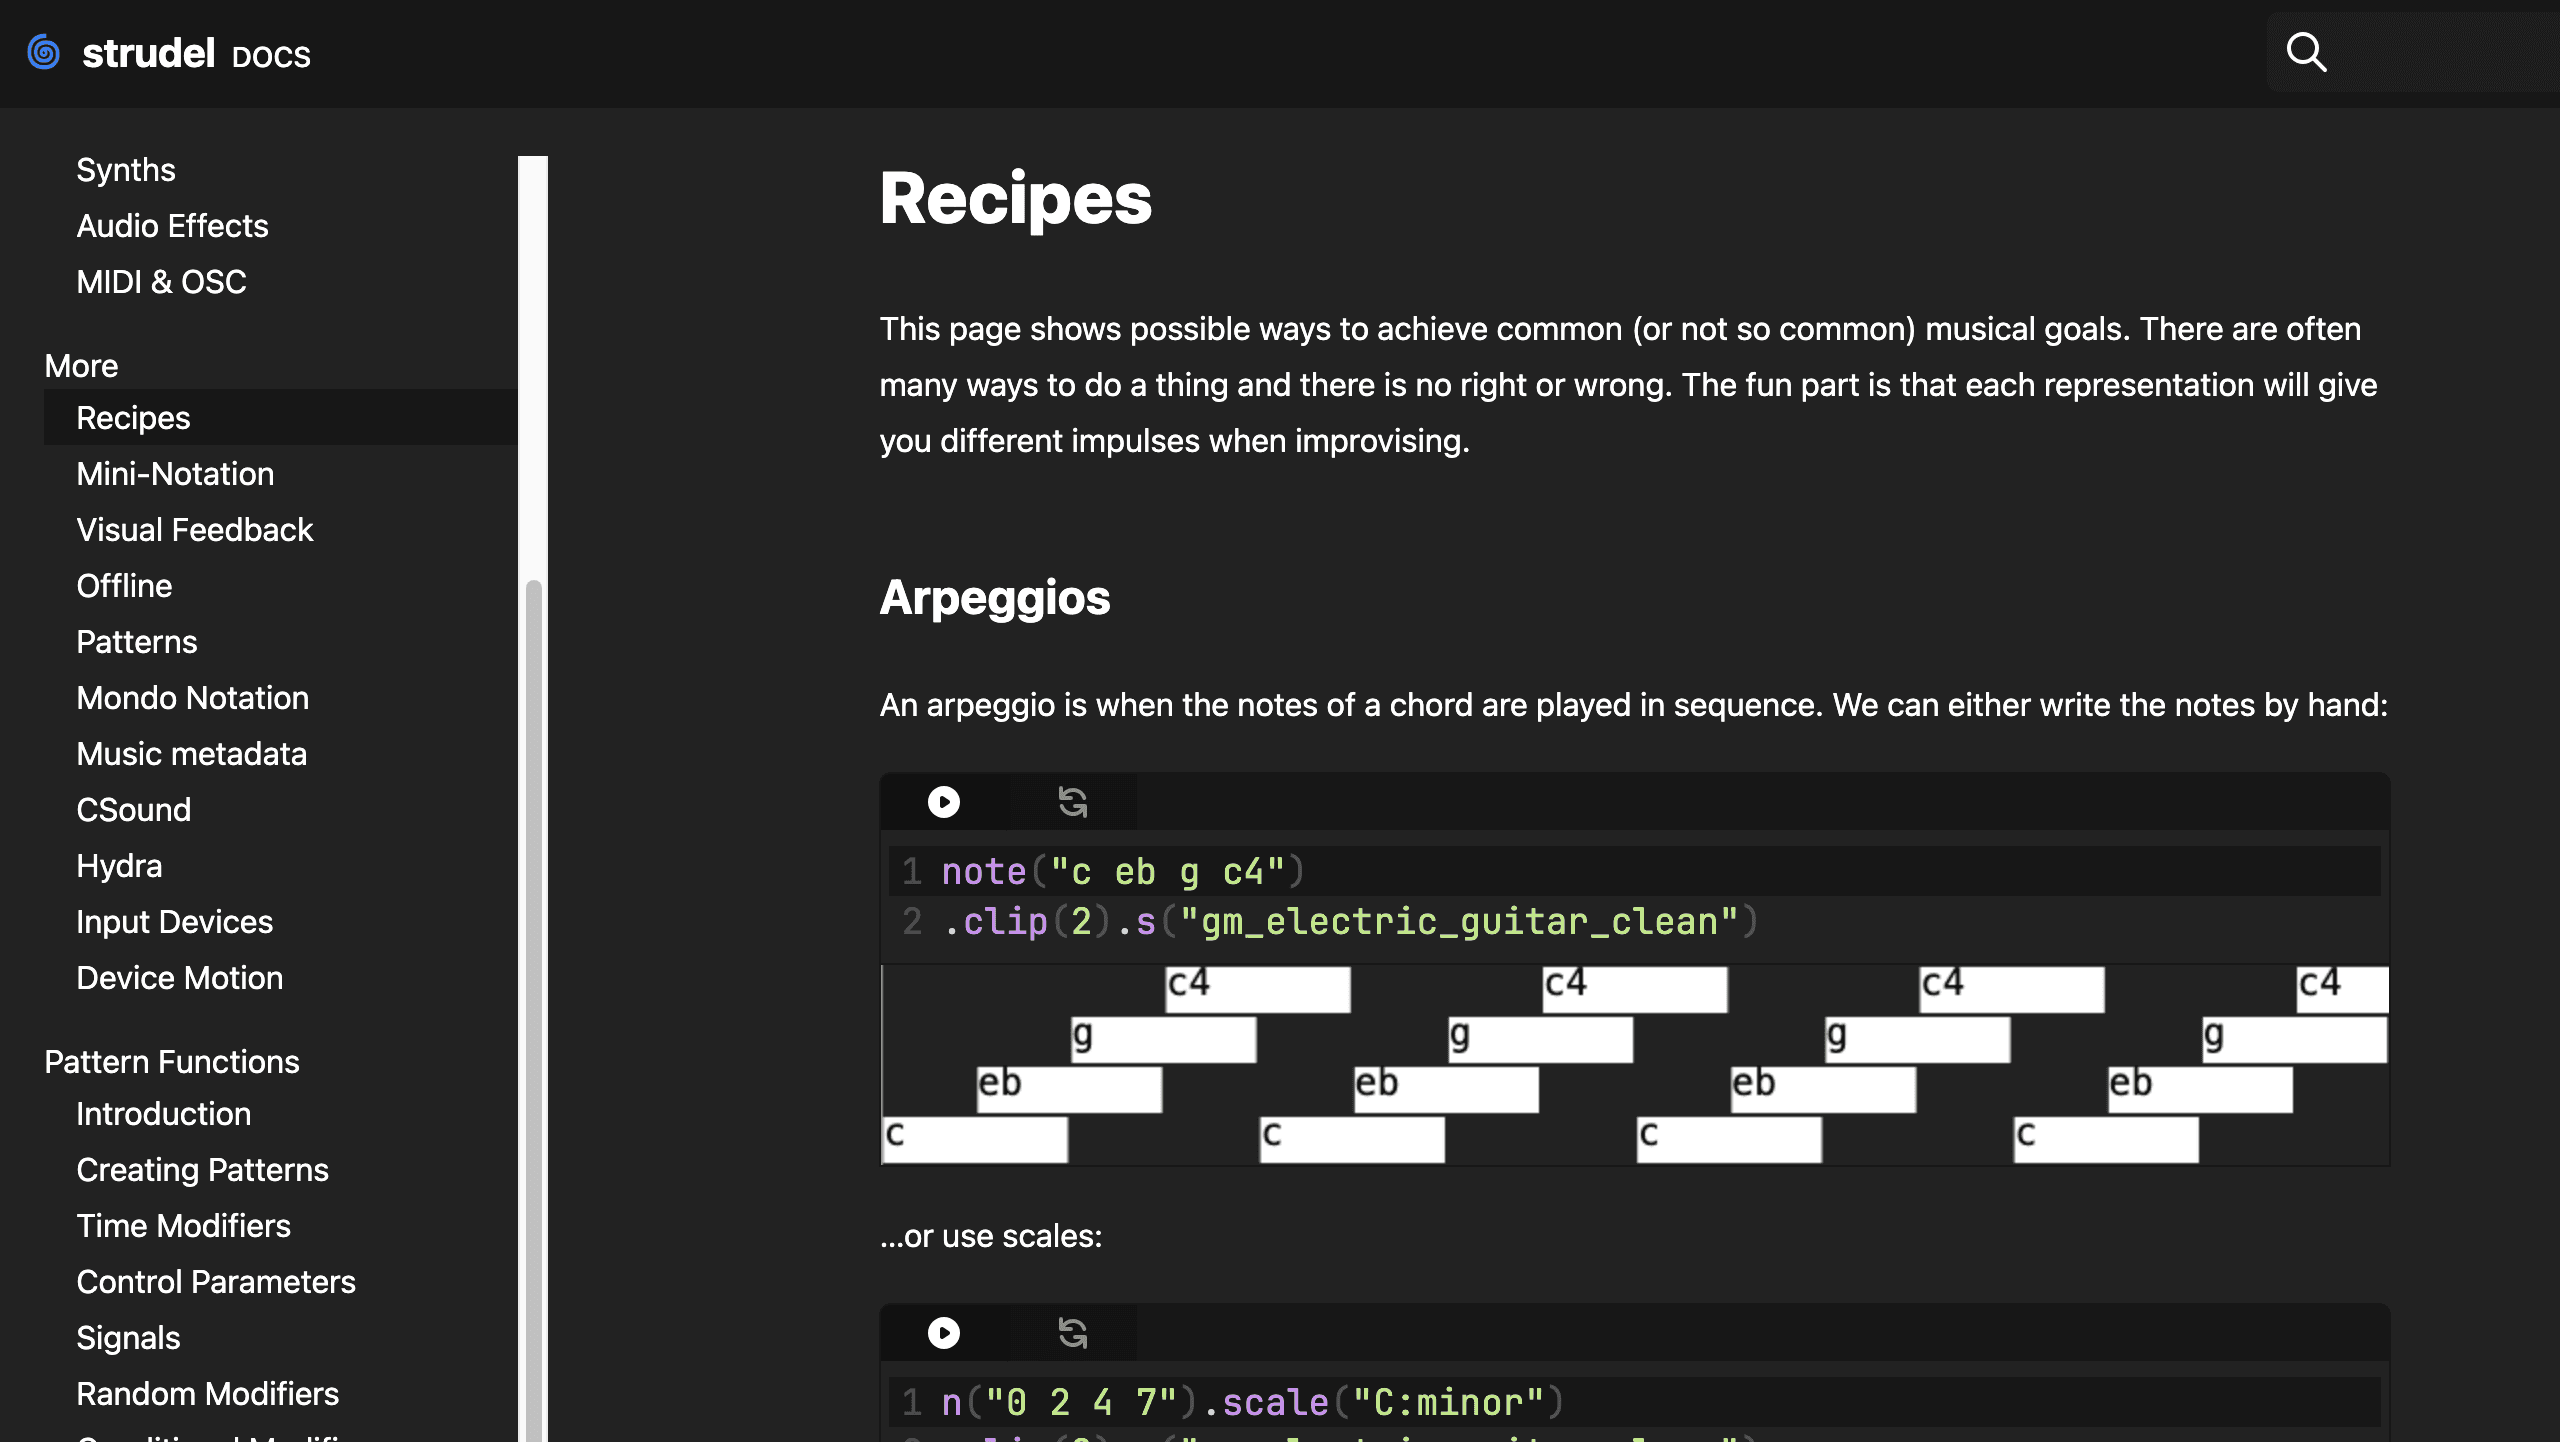Image resolution: width=2560 pixels, height=1442 pixels.
Task: Update the first code example via refresh icon
Action: pos(1071,801)
